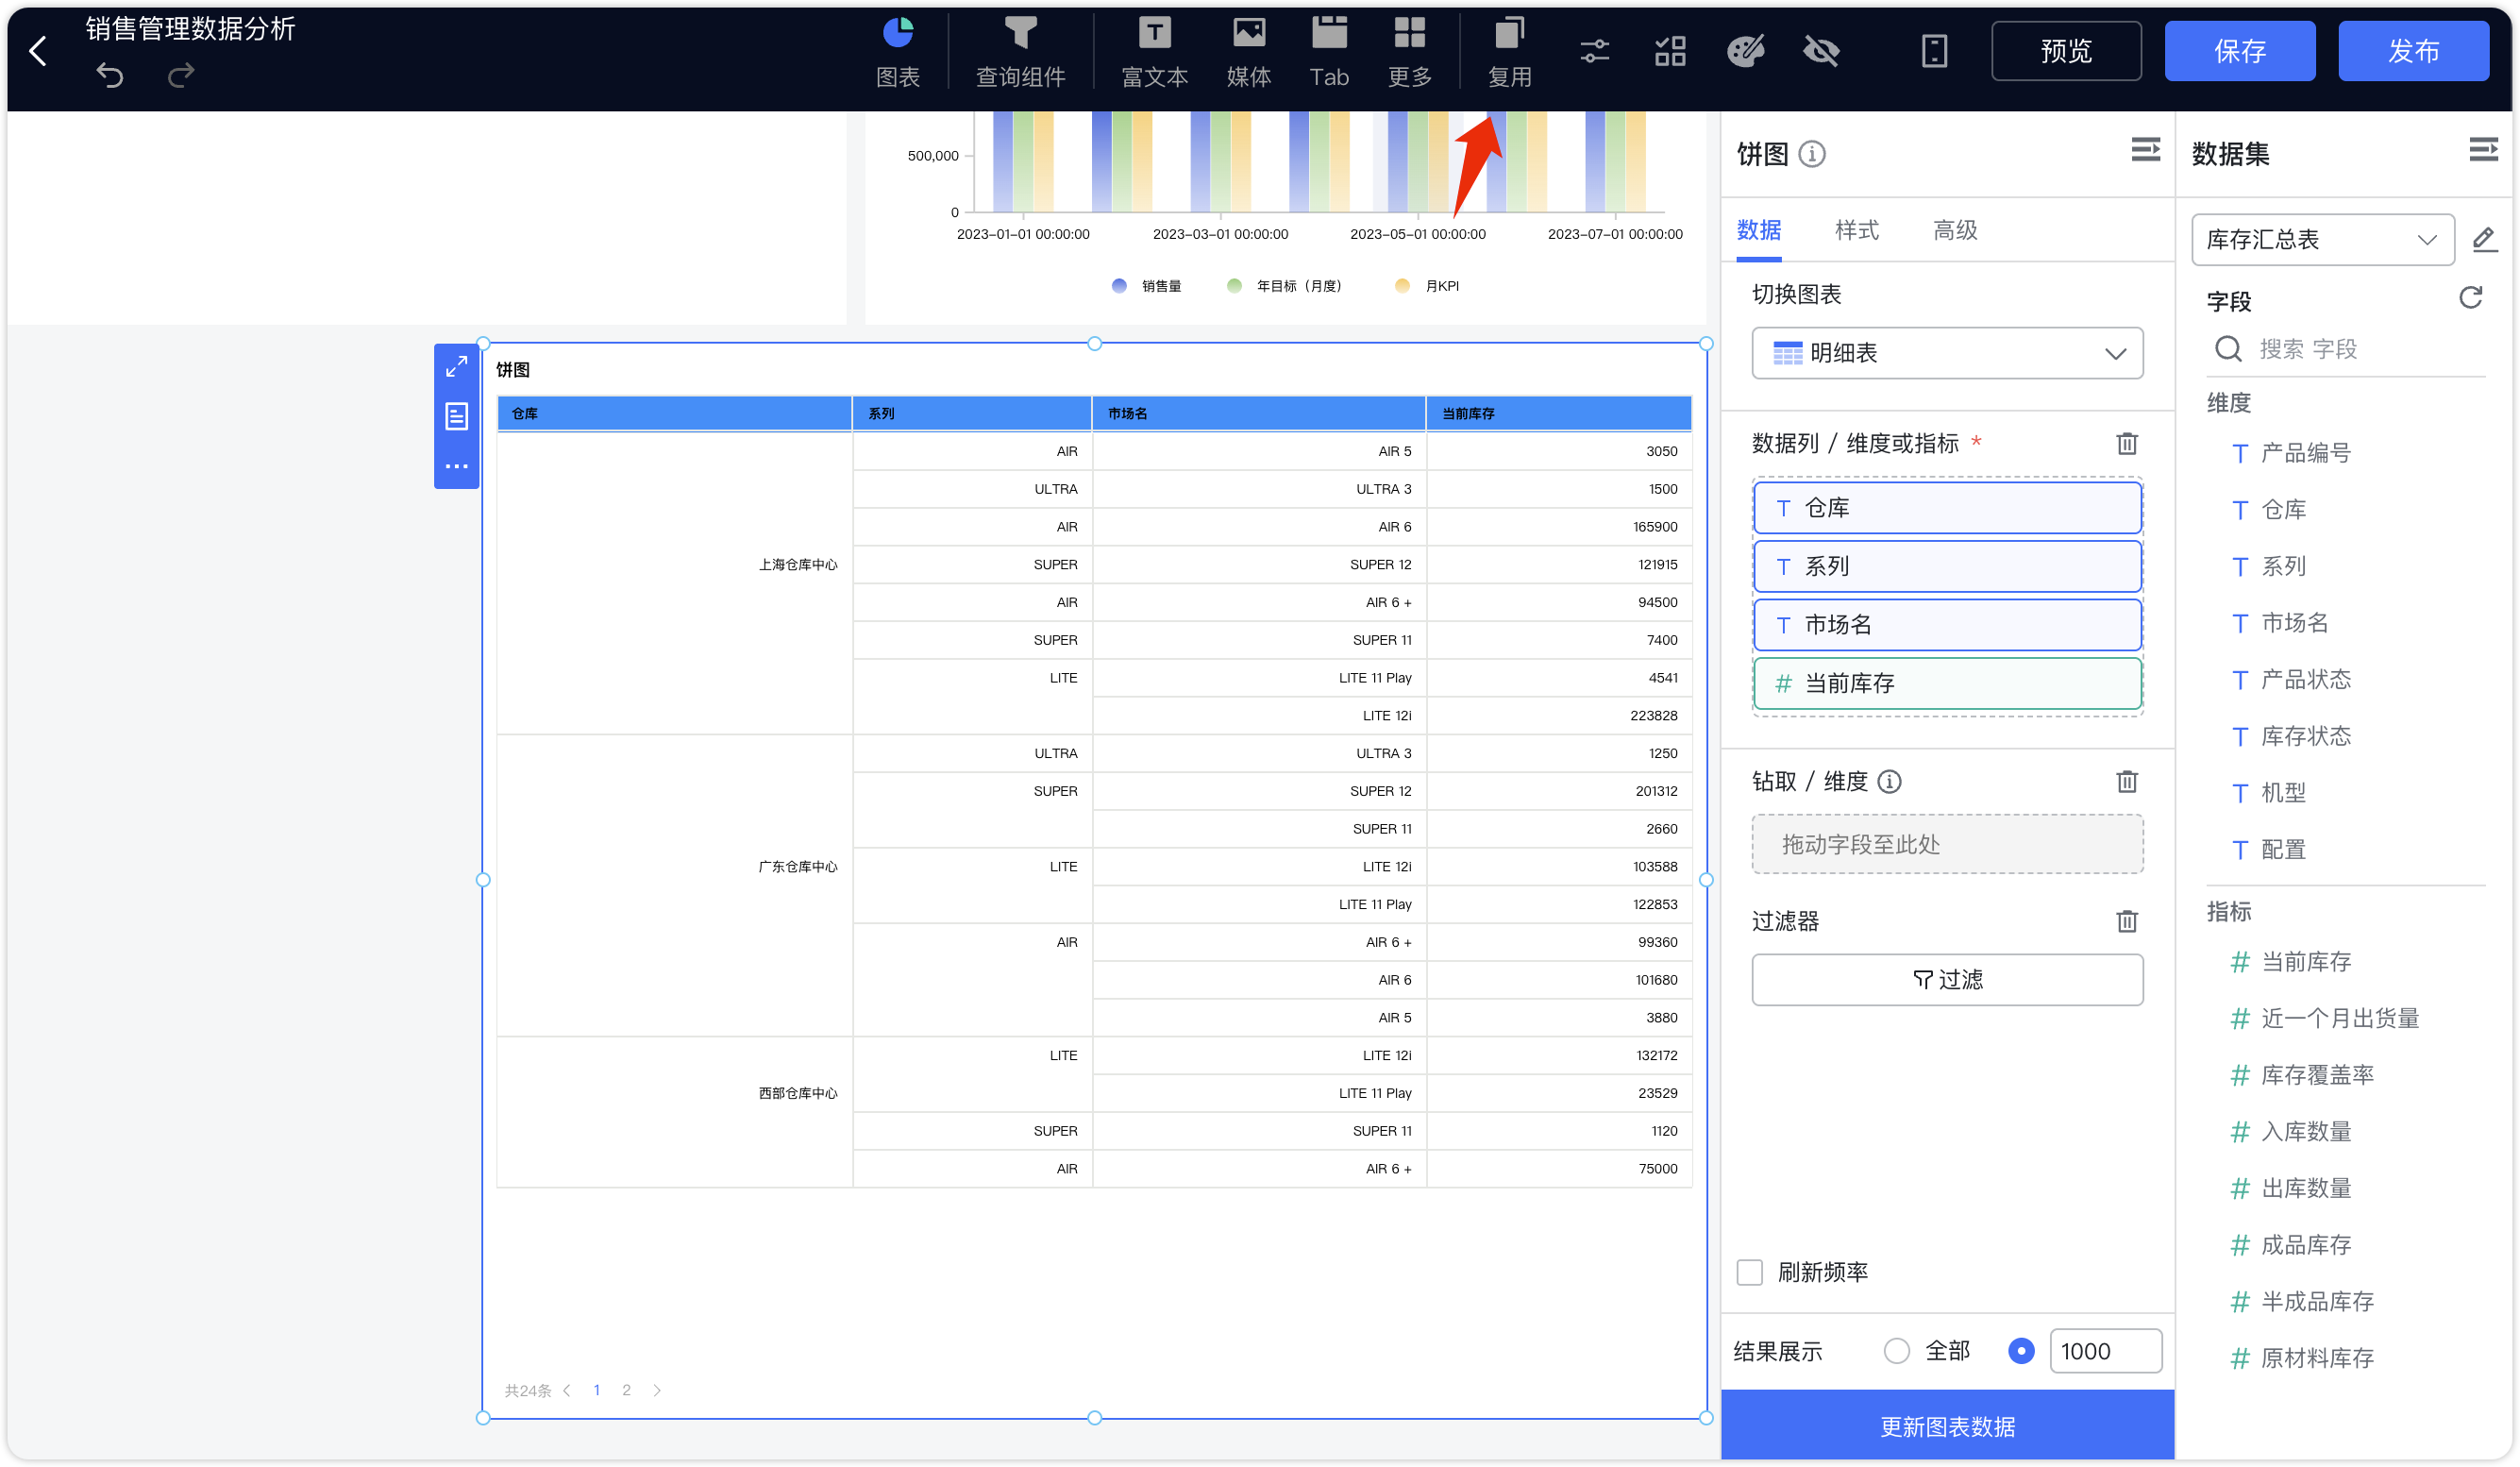
Task: Select the 仓库 data column field
Action: click(1946, 508)
